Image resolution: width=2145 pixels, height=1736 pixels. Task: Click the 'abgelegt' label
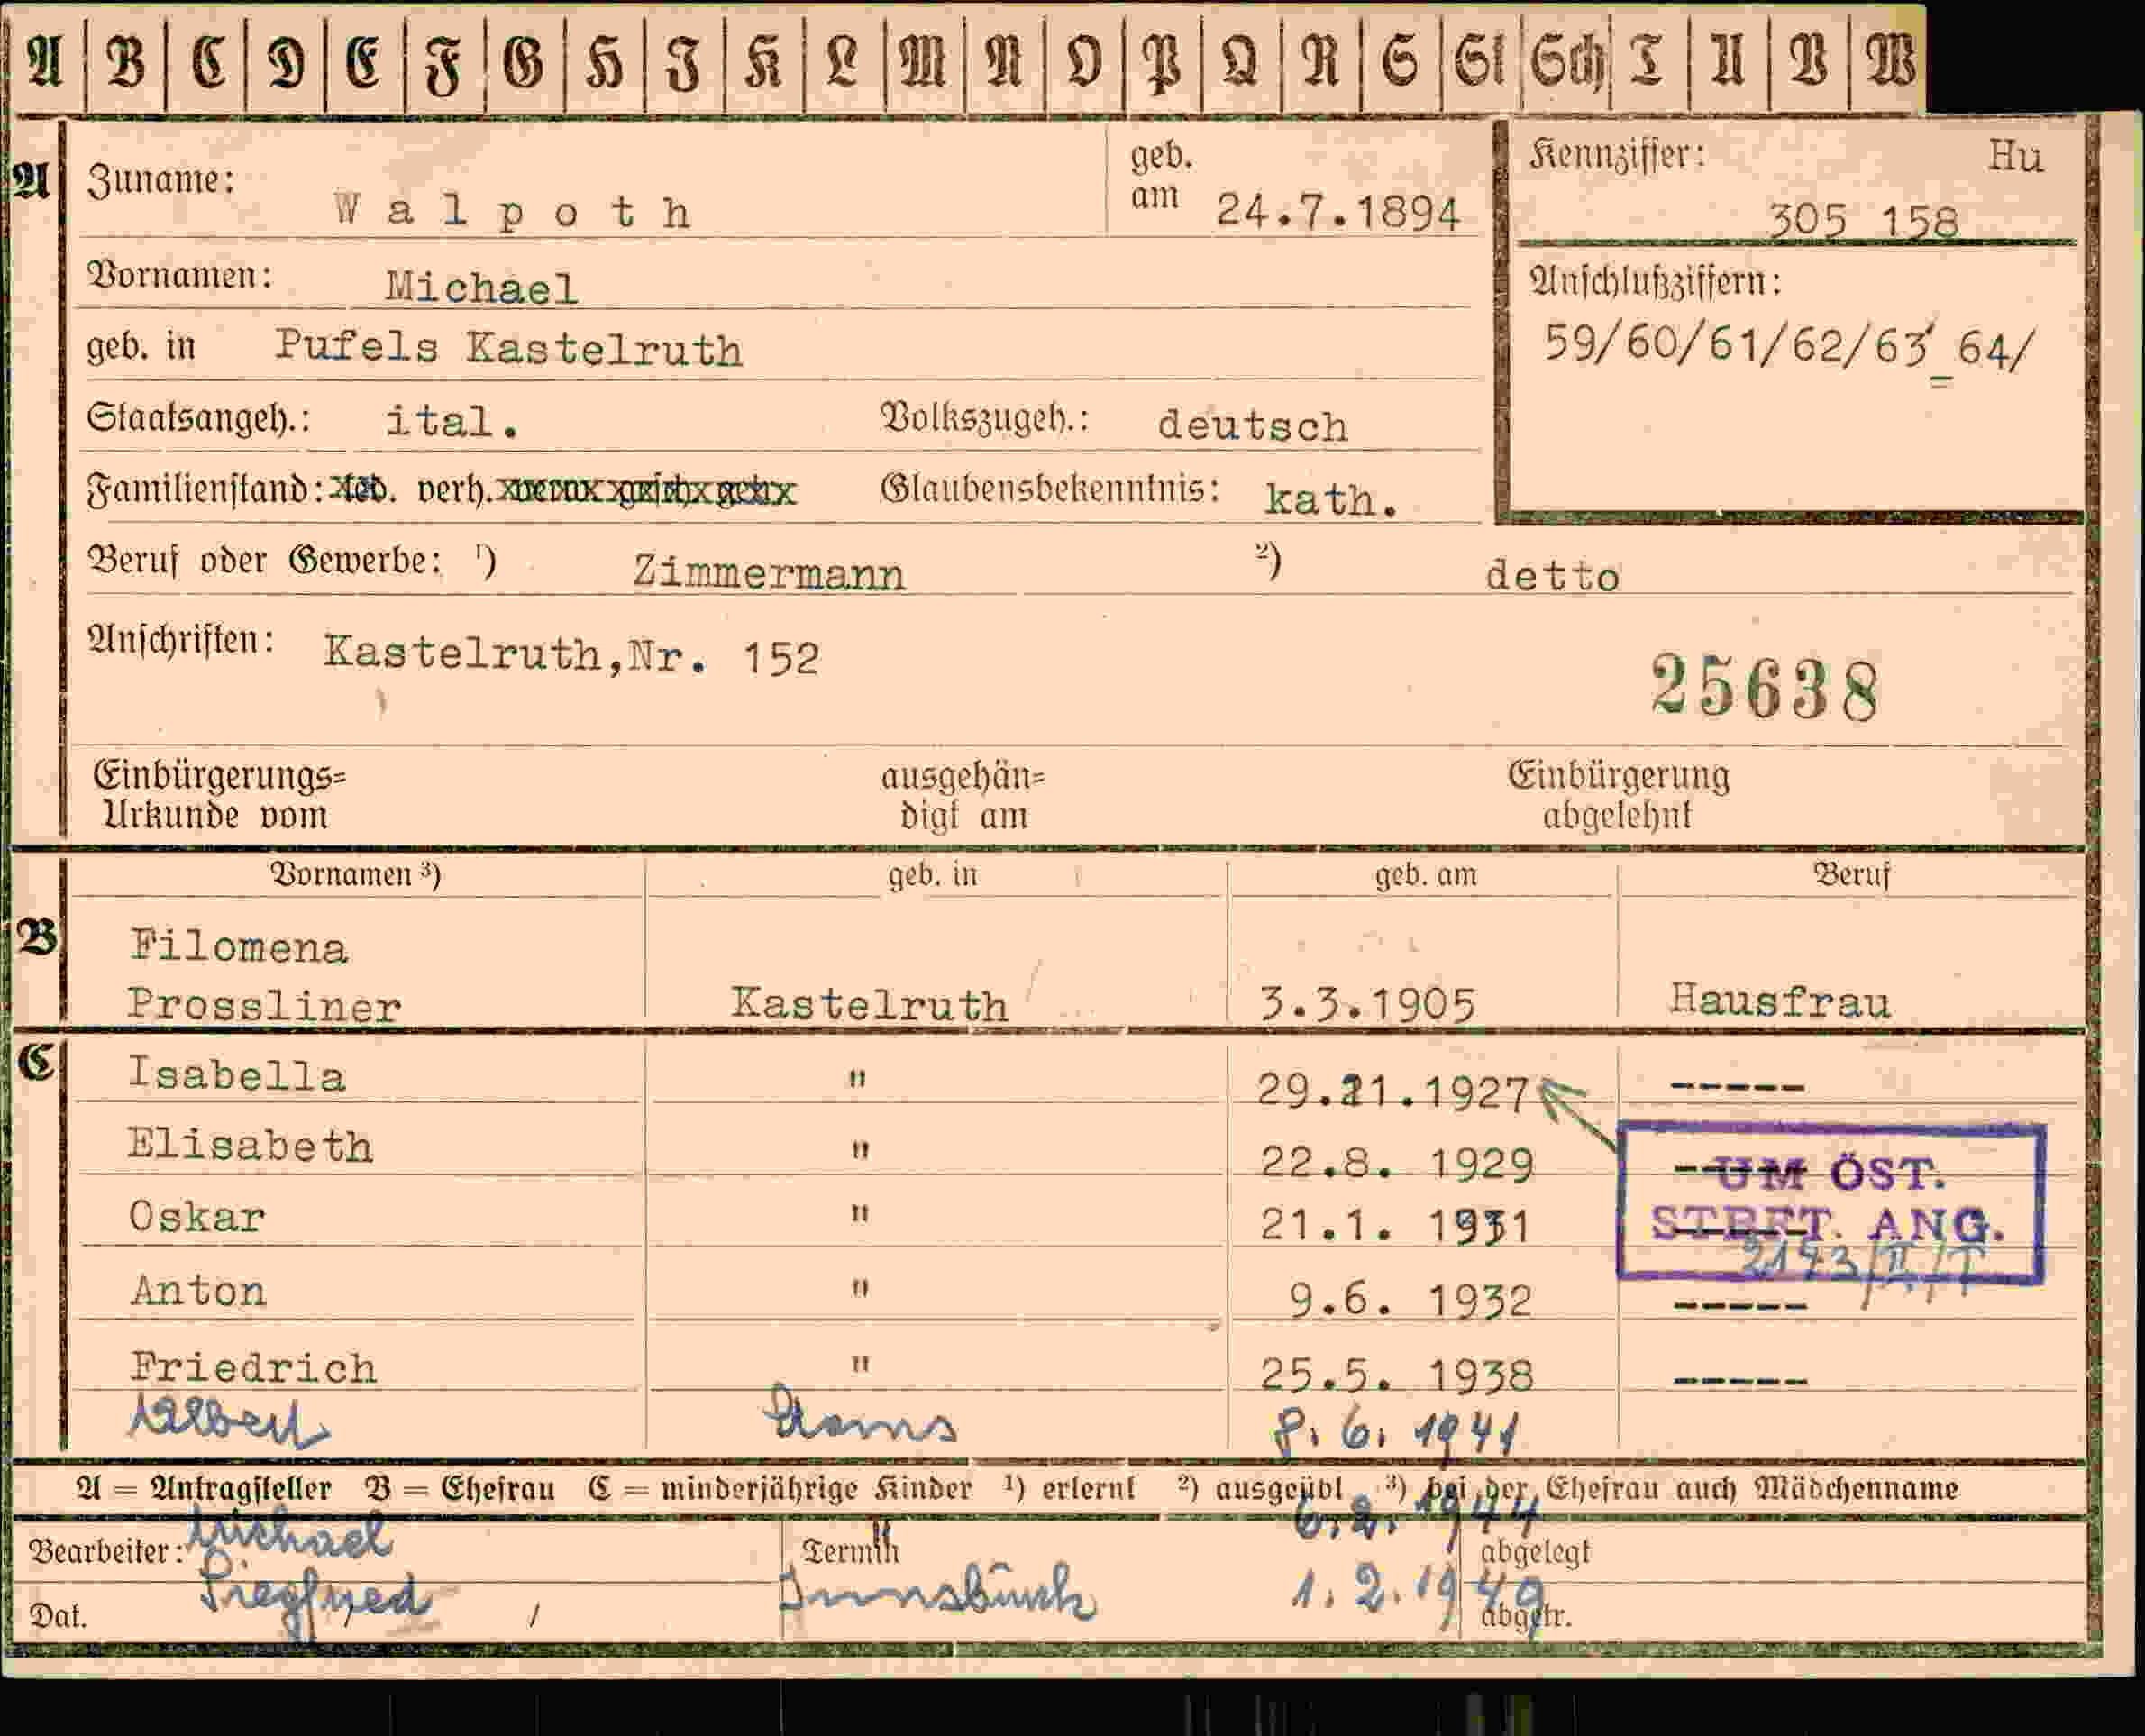pyautogui.click(x=1535, y=1551)
